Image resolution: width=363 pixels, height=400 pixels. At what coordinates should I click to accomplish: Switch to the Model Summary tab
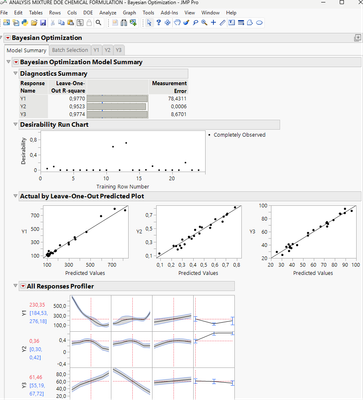pos(26,50)
